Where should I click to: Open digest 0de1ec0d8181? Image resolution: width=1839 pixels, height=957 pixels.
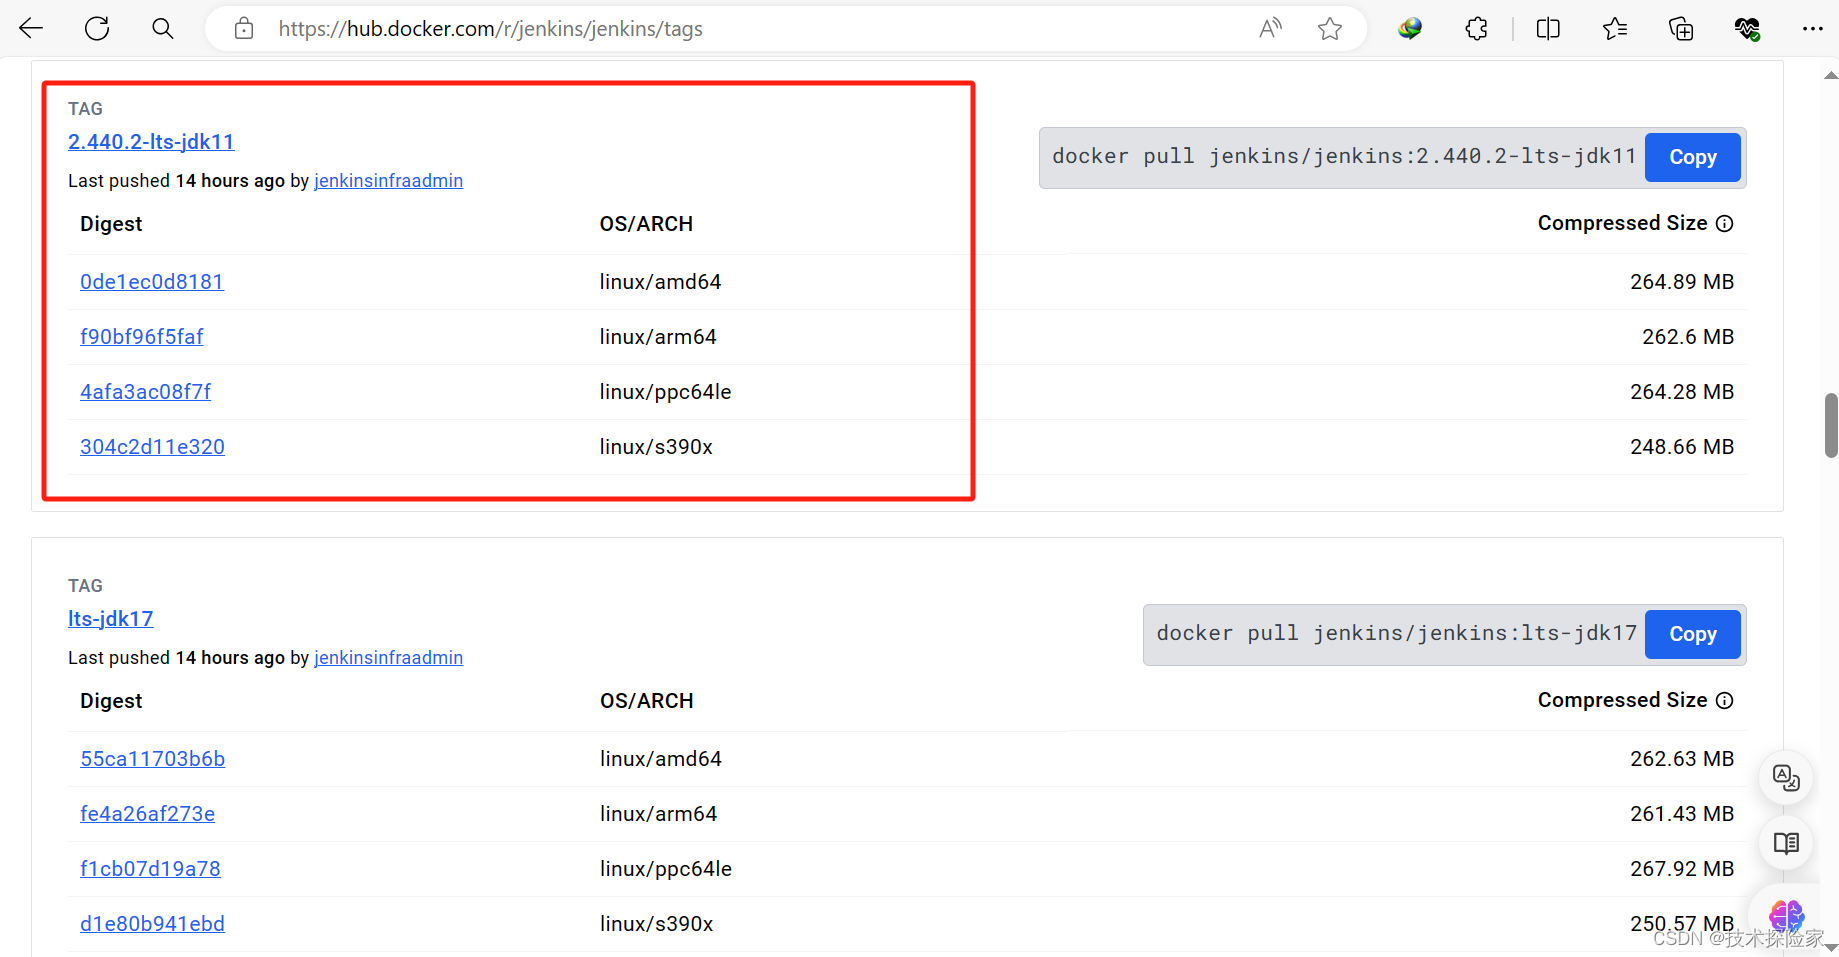pyautogui.click(x=152, y=282)
